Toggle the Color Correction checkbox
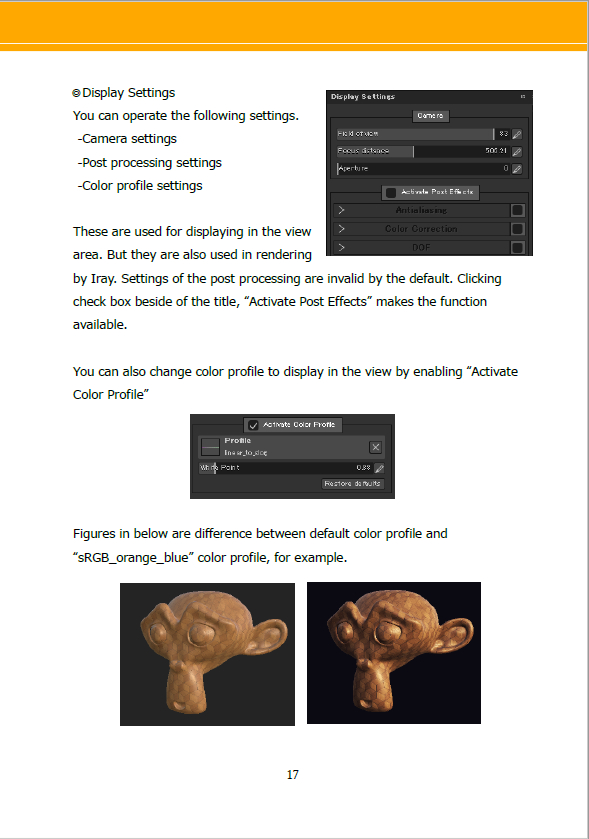The height and width of the screenshot is (839, 589). tap(517, 229)
